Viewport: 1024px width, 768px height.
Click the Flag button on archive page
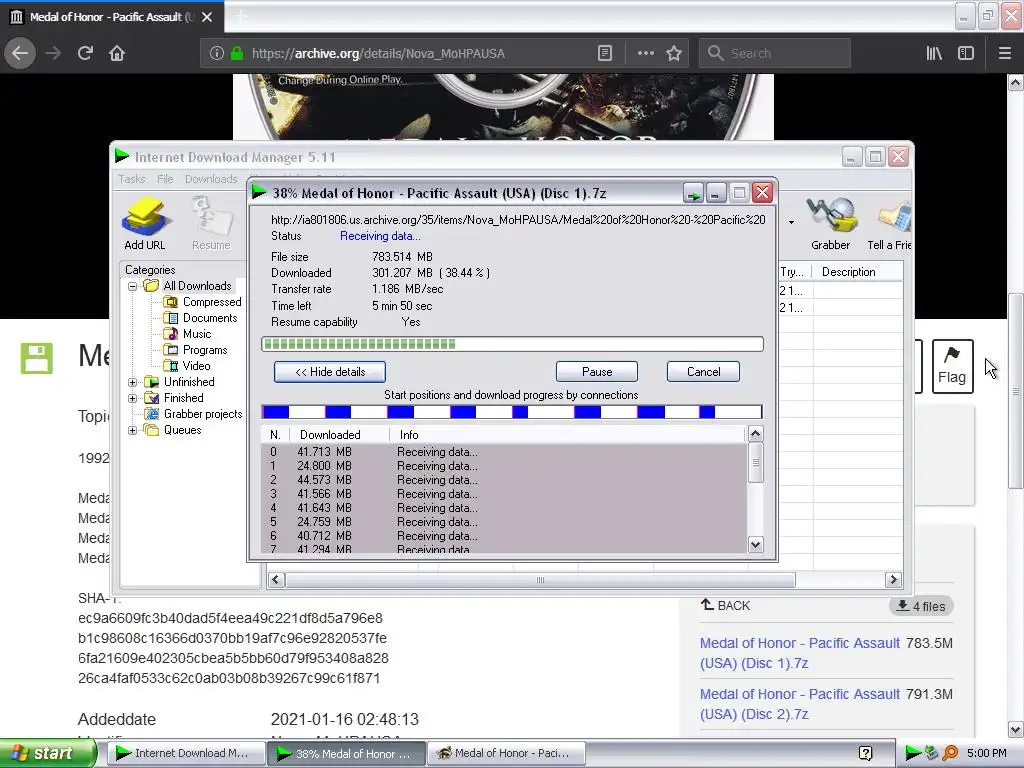click(x=952, y=366)
